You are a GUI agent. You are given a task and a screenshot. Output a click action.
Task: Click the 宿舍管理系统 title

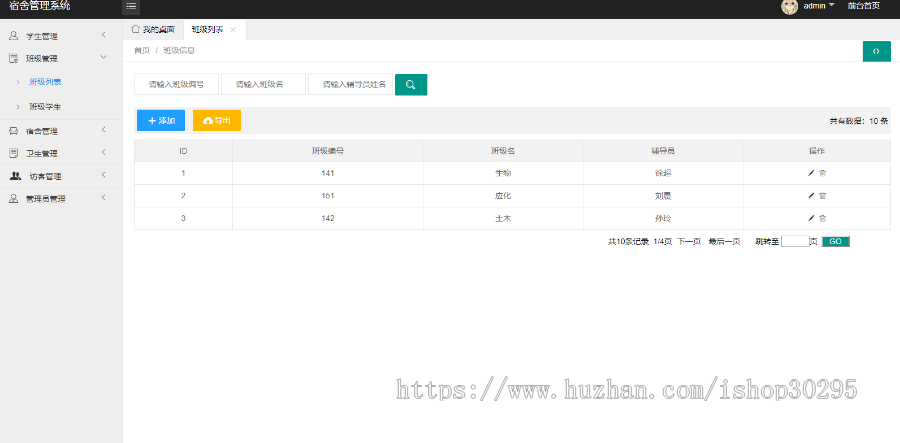[x=40, y=6]
